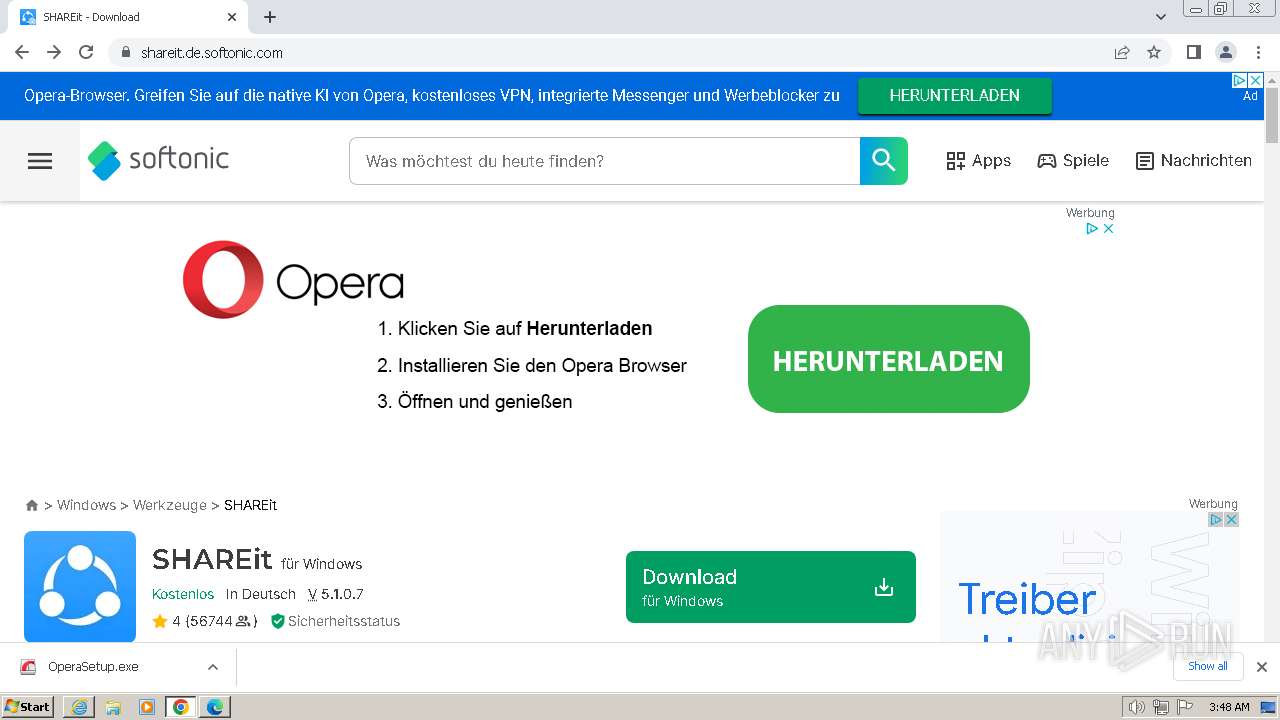Click the Kostenlos label
The width and height of the screenshot is (1280, 720).
pyautogui.click(x=183, y=594)
